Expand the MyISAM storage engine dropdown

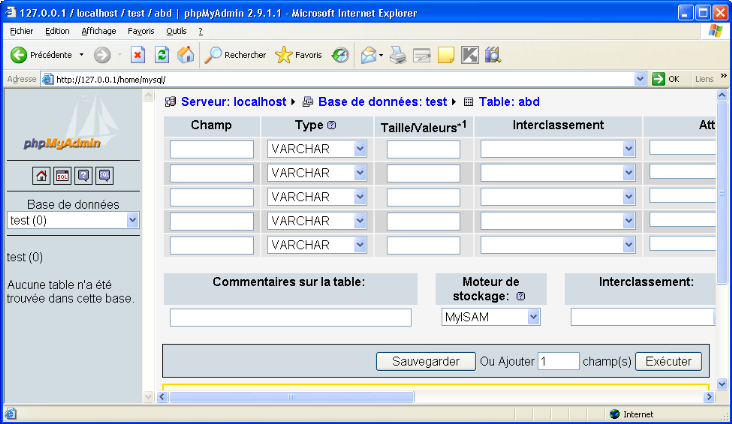click(x=490, y=317)
